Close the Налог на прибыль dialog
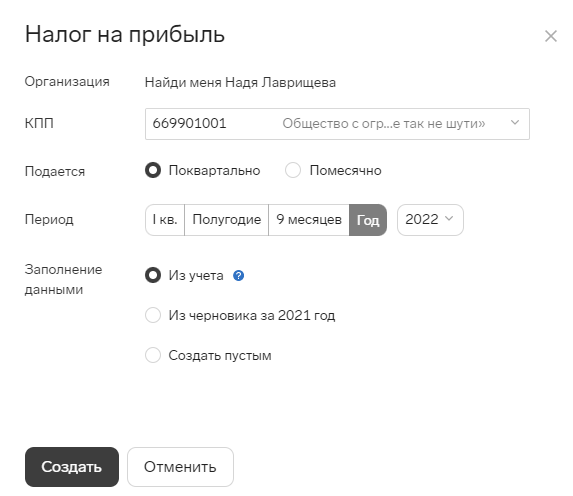 coord(551,36)
